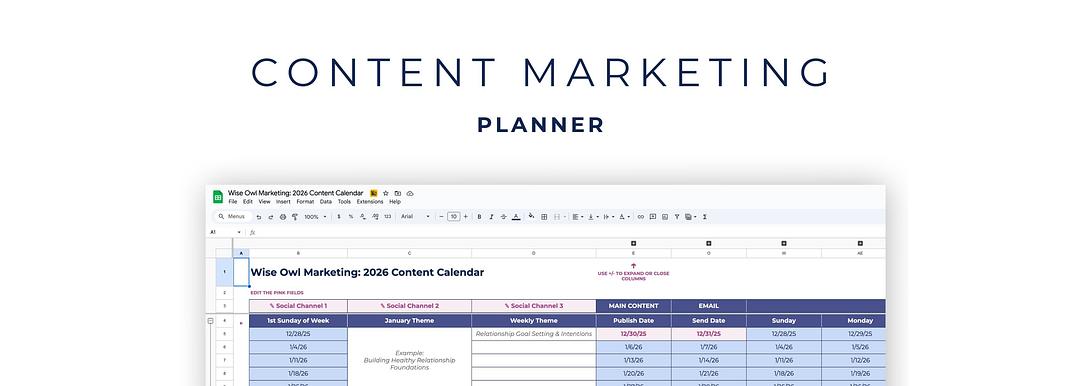This screenshot has height=386, width=1080.
Task: Open the A1 name box dropdown
Action: point(239,232)
